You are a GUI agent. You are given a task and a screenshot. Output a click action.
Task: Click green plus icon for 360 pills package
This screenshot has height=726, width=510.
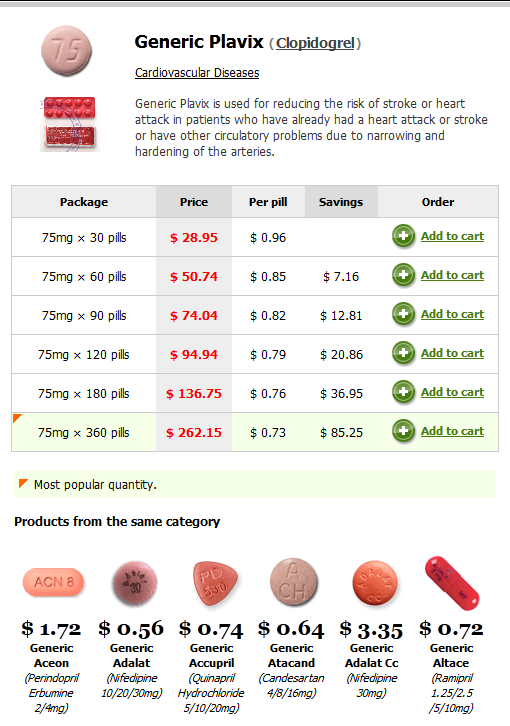point(403,431)
